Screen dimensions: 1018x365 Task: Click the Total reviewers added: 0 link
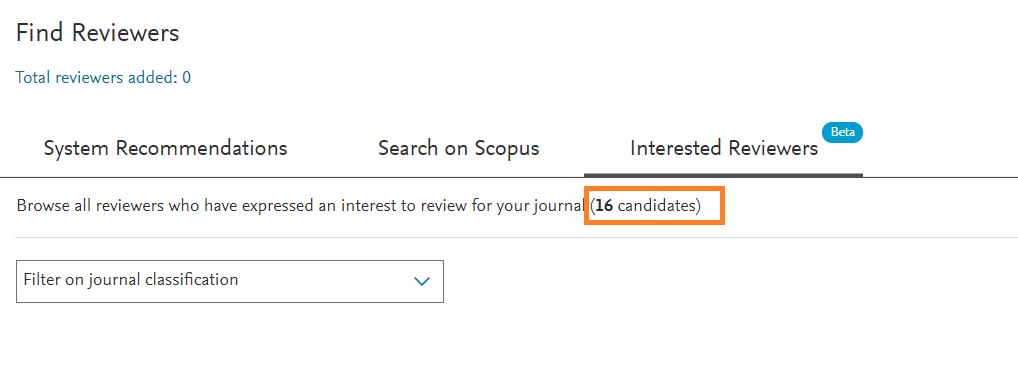click(103, 78)
